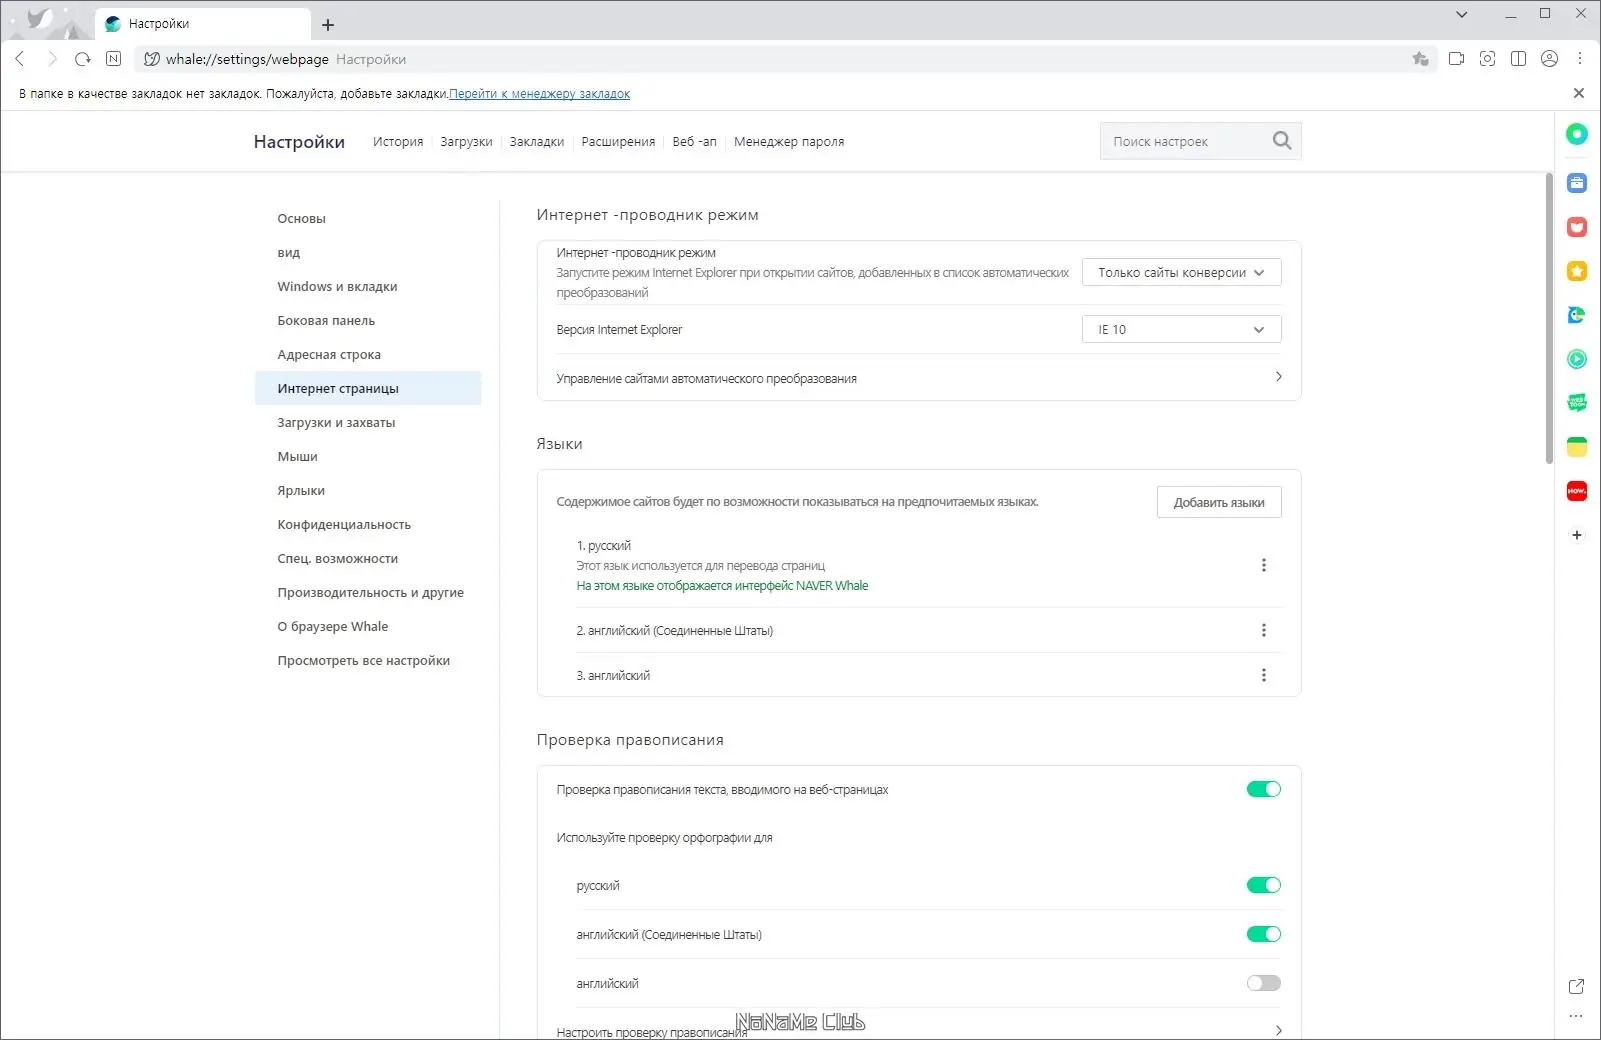Click the red NOW sidebar icon

(x=1577, y=491)
